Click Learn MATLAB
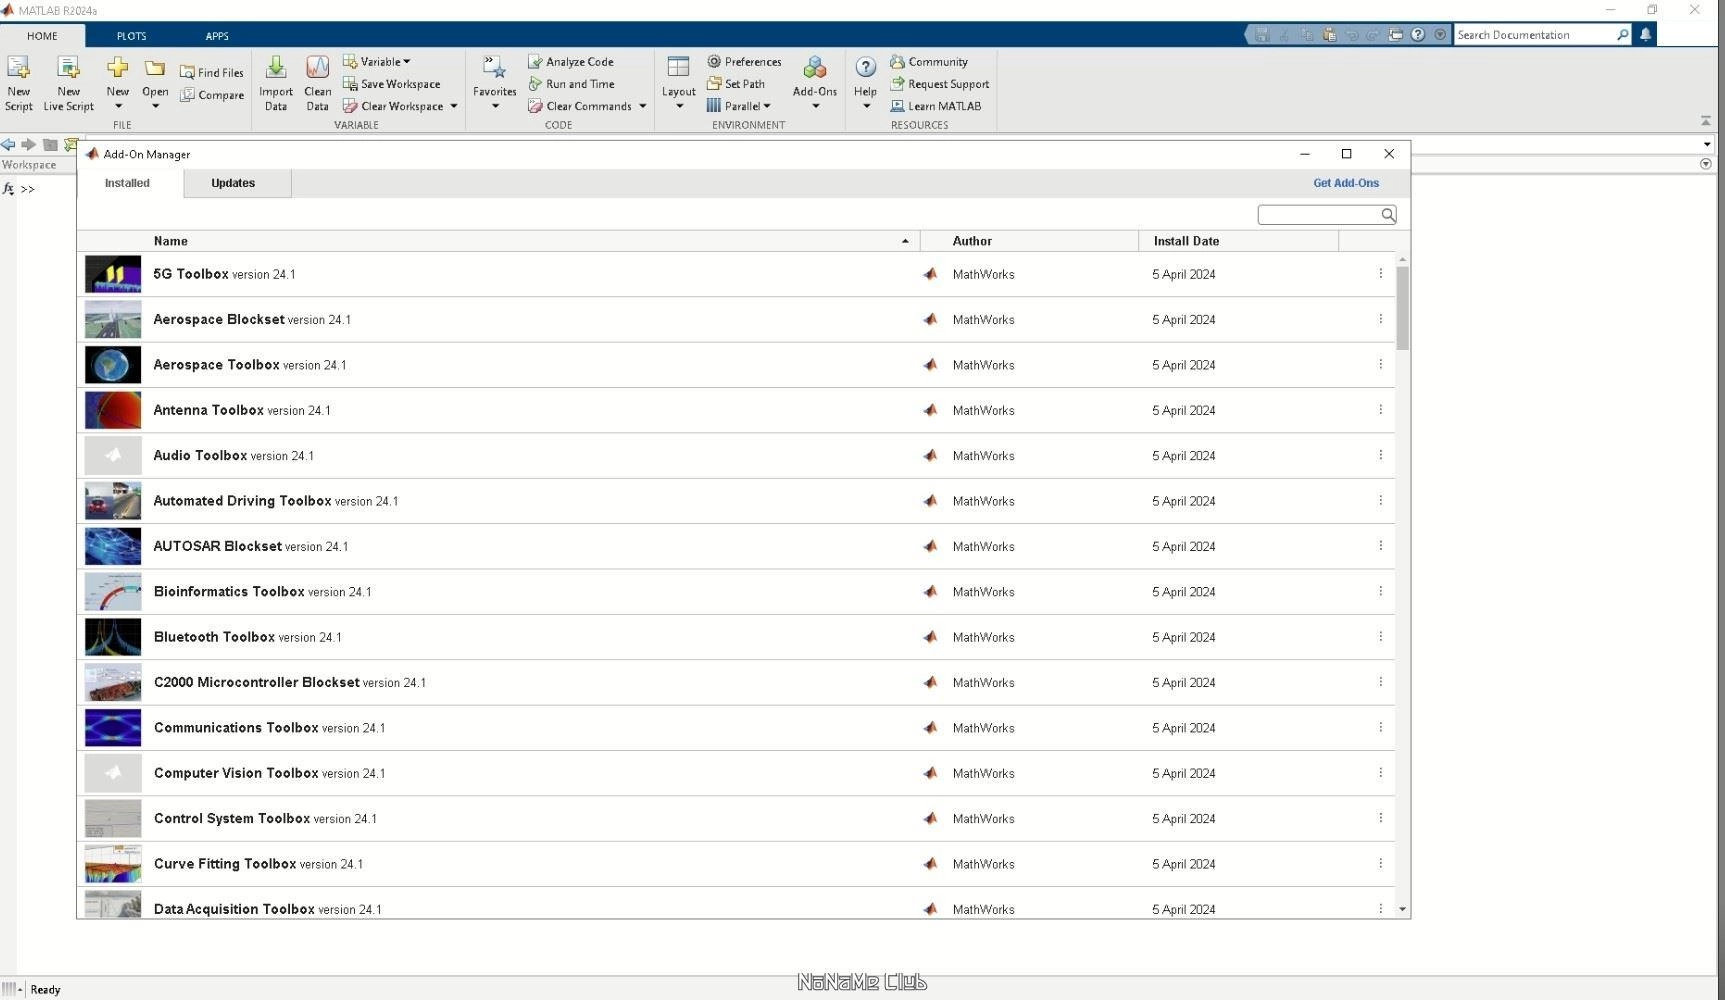 pos(936,106)
